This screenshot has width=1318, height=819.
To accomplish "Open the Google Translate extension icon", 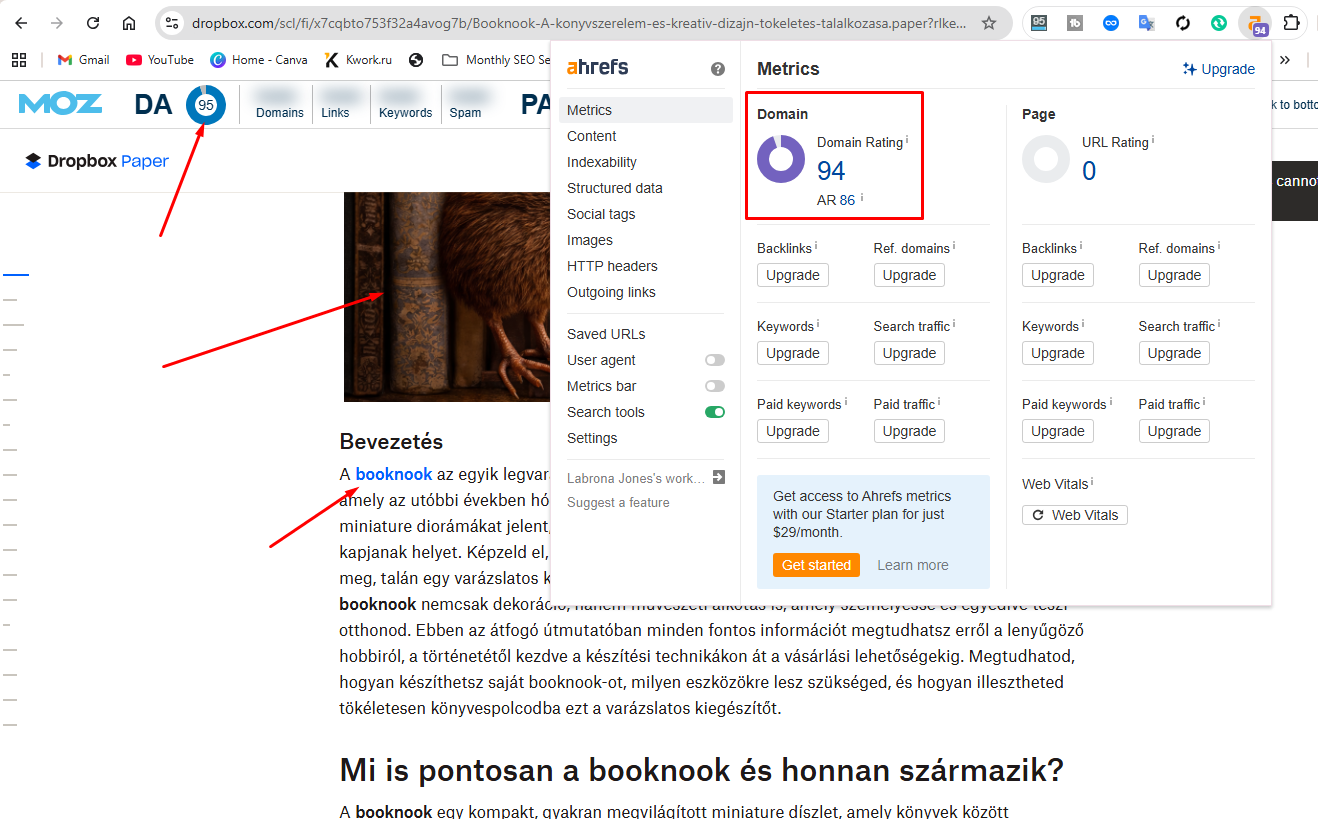I will tap(1146, 22).
